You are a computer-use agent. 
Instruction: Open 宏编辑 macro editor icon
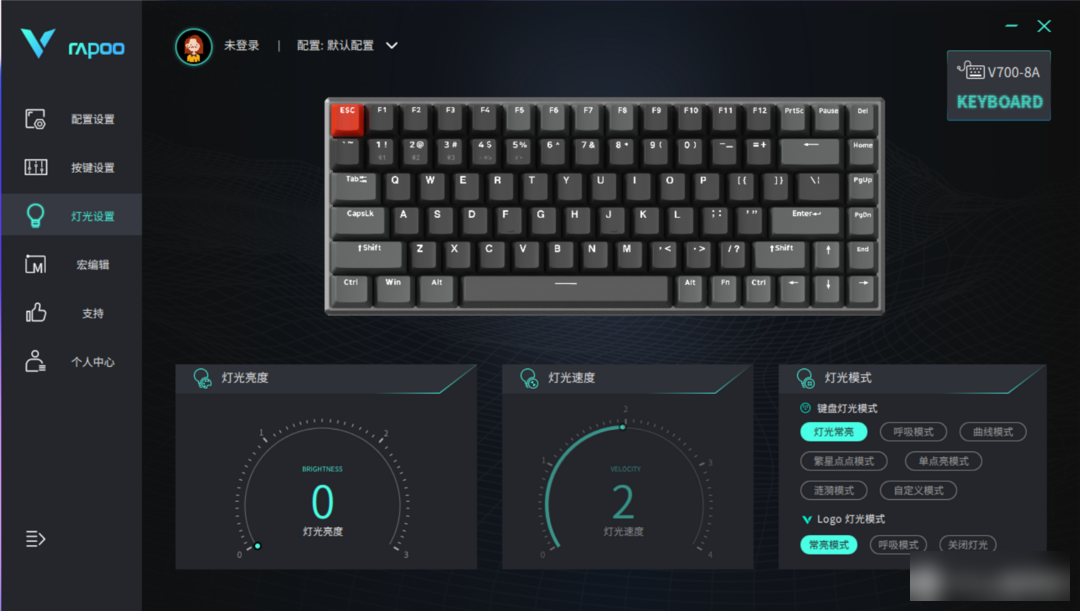[36, 265]
